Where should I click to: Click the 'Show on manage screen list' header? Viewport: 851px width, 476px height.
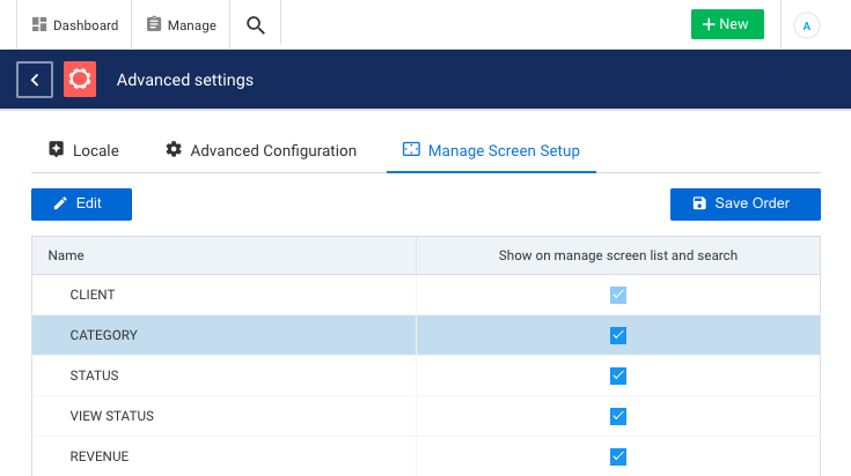point(618,256)
